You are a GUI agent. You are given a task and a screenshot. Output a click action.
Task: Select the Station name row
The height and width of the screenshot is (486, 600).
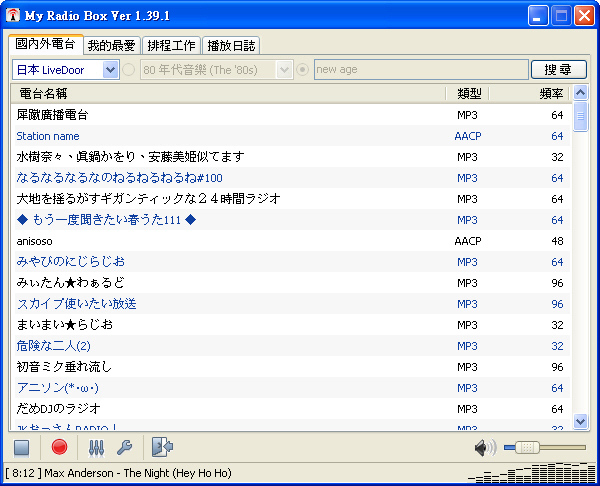(292, 136)
